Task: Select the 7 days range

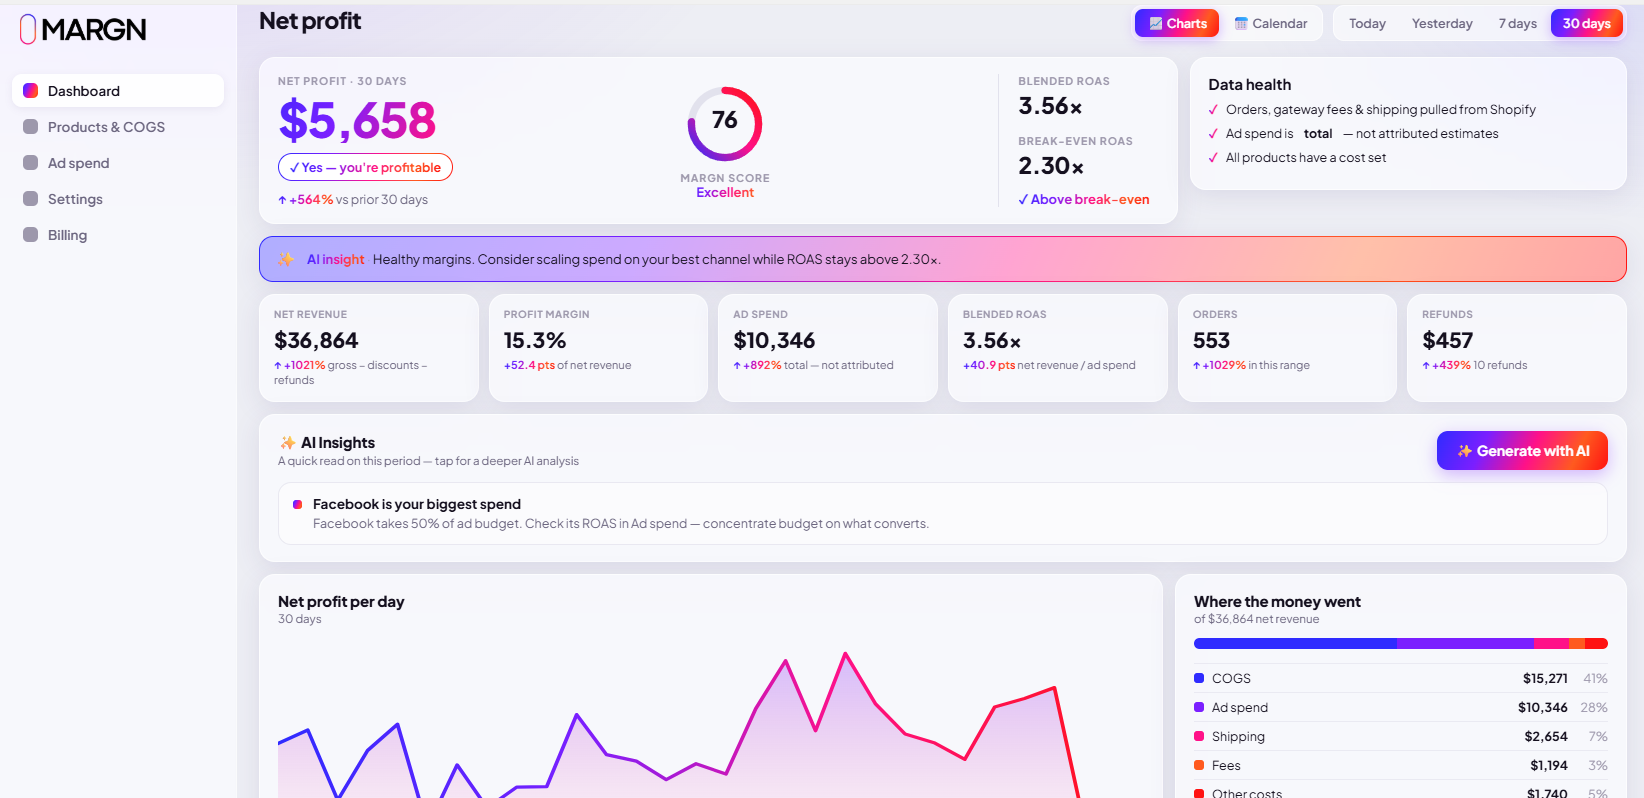Action: (1517, 23)
